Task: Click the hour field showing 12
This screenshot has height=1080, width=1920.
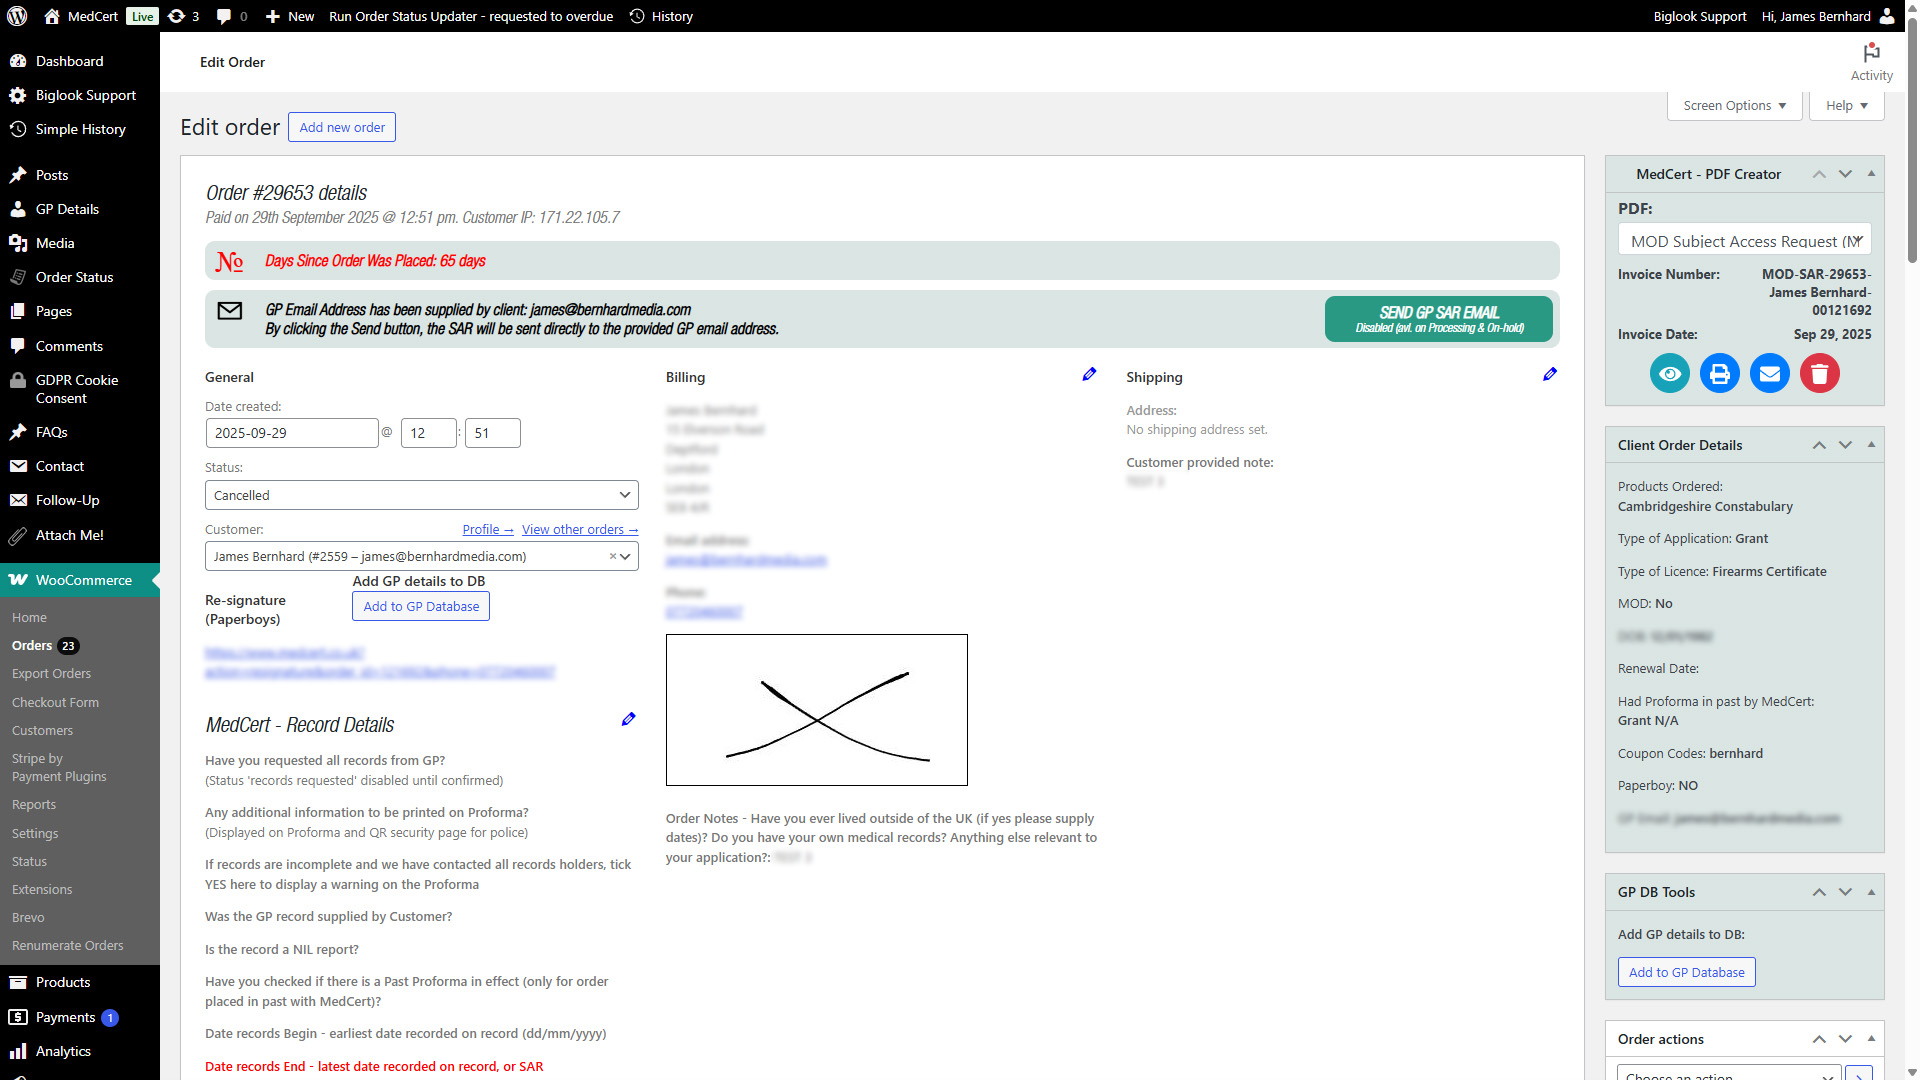Action: (x=429, y=433)
